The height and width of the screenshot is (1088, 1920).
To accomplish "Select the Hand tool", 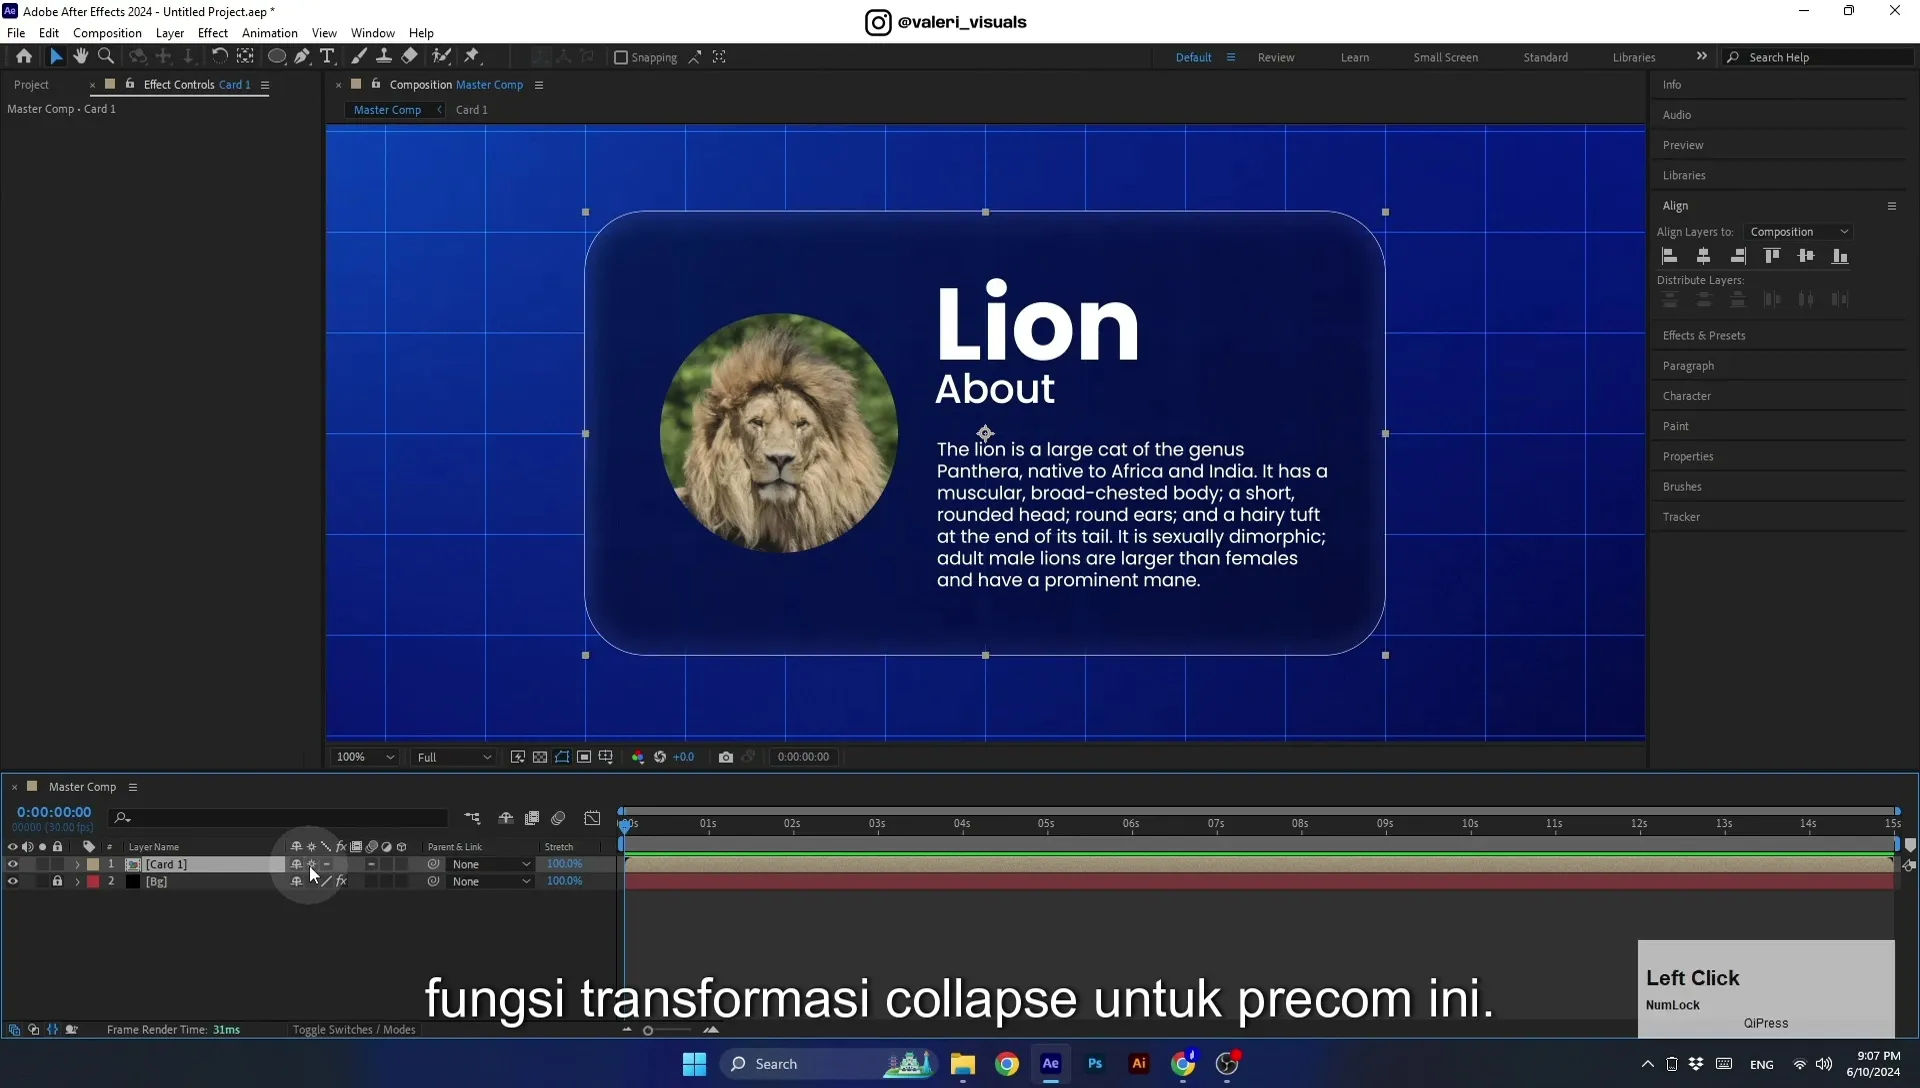I will pos(81,57).
